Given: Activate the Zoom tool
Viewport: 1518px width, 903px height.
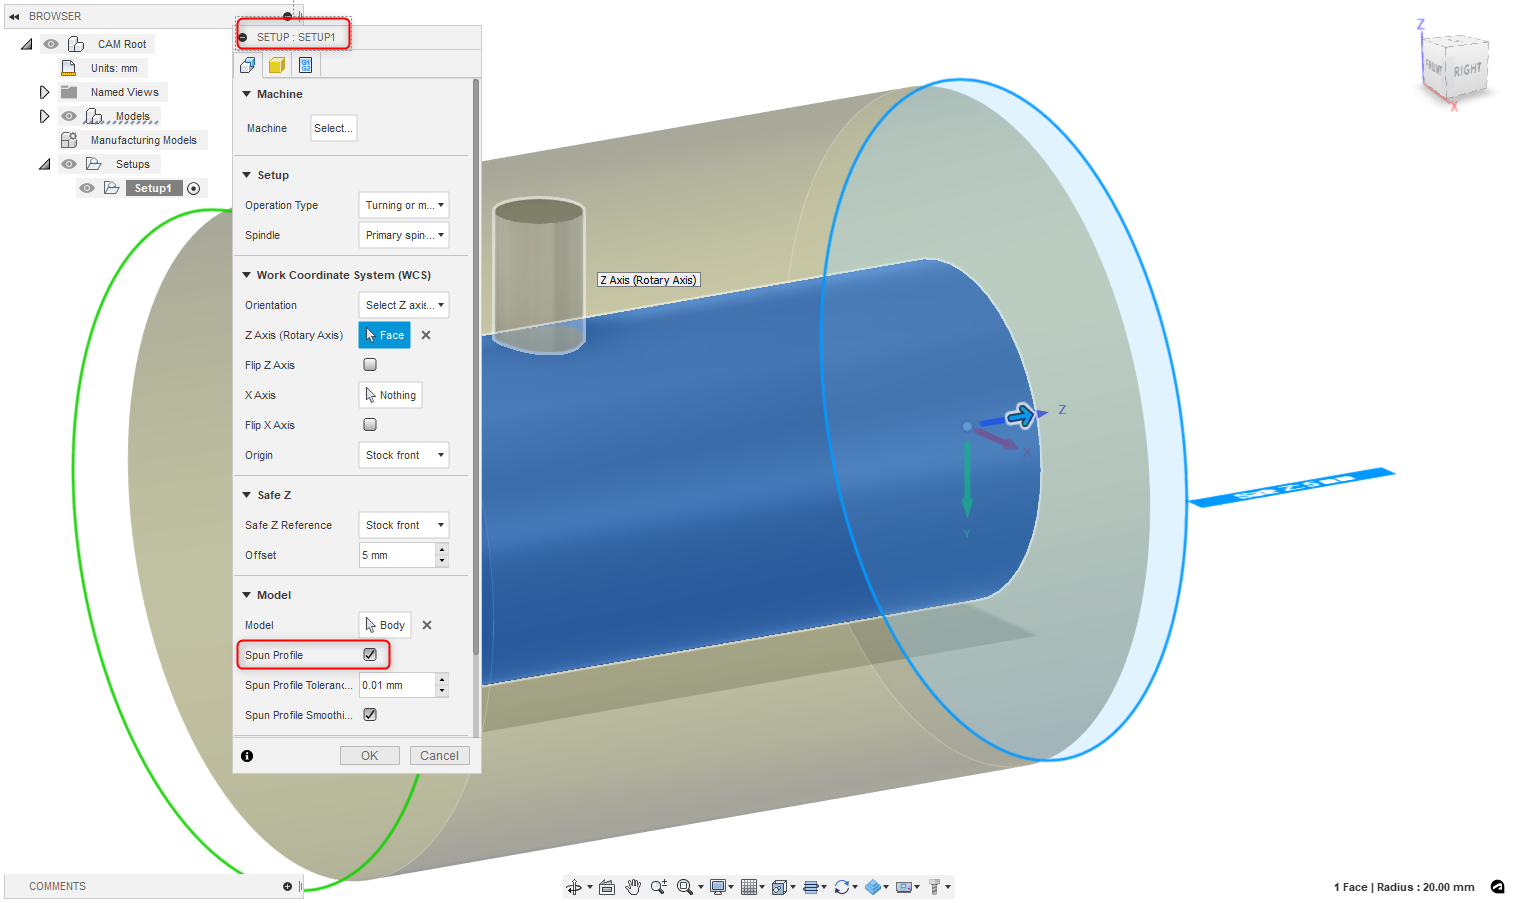Looking at the screenshot, I should point(658,886).
